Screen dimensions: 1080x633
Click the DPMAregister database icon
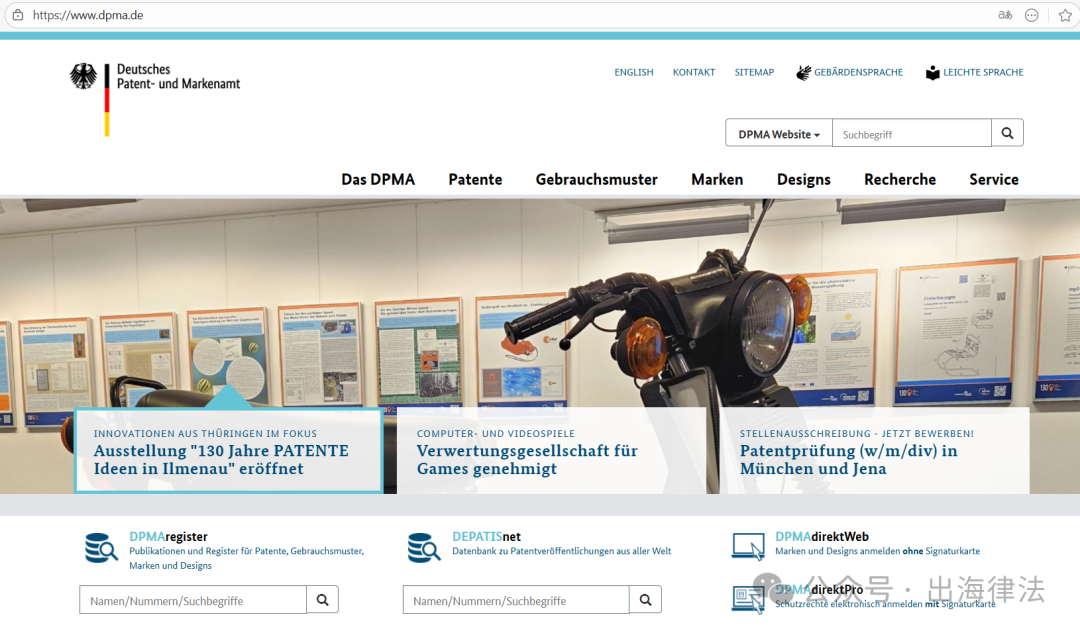pos(101,548)
